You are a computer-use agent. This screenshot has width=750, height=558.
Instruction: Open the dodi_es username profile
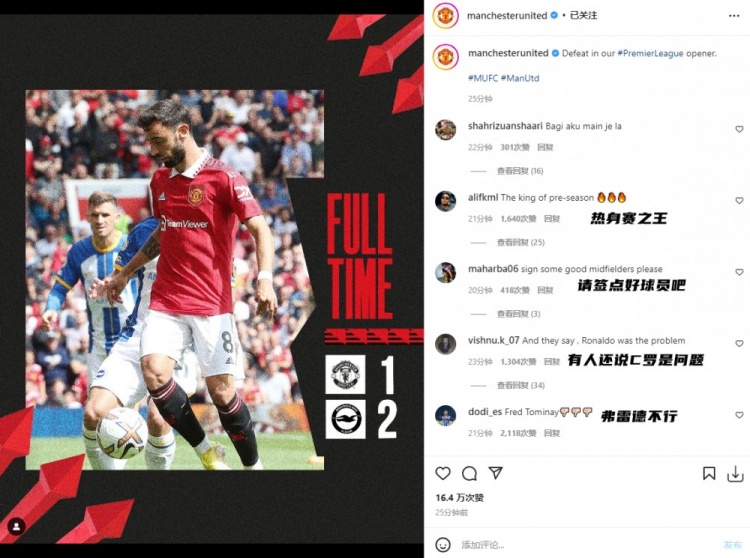pos(485,412)
